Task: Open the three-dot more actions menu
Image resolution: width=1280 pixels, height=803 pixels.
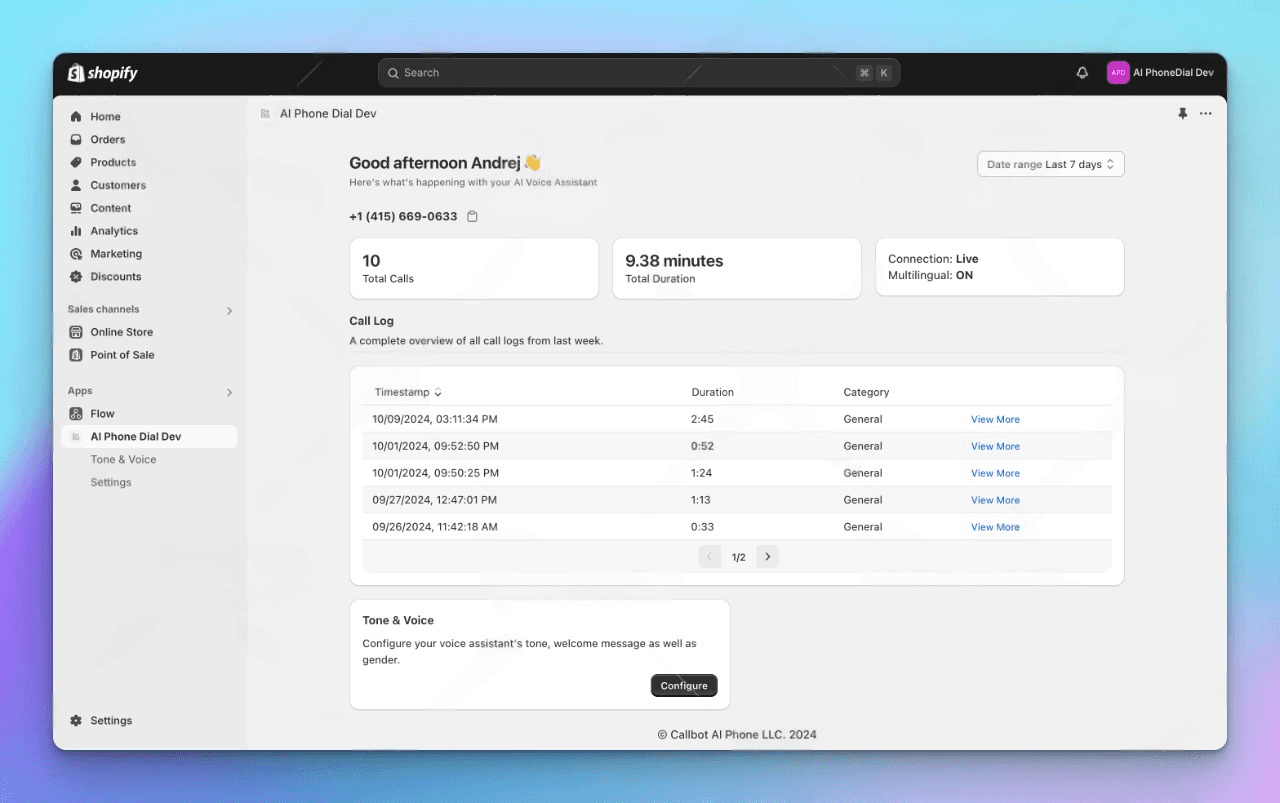Action: tap(1206, 114)
